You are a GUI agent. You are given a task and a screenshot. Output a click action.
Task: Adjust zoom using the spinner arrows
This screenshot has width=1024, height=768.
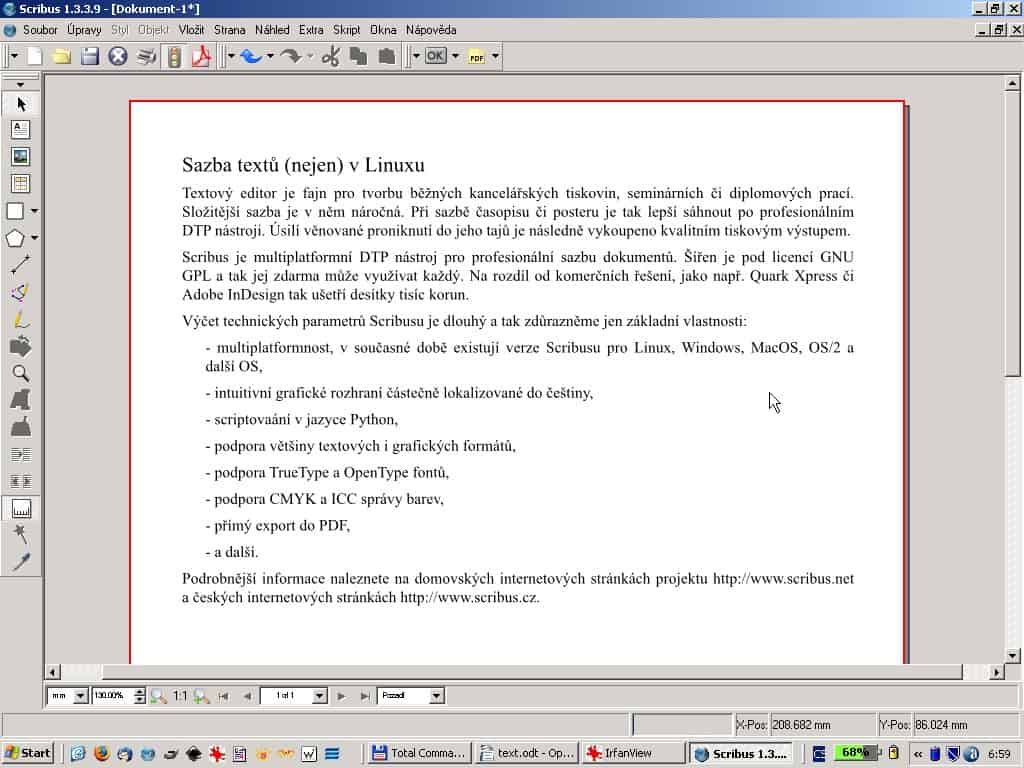click(x=139, y=696)
